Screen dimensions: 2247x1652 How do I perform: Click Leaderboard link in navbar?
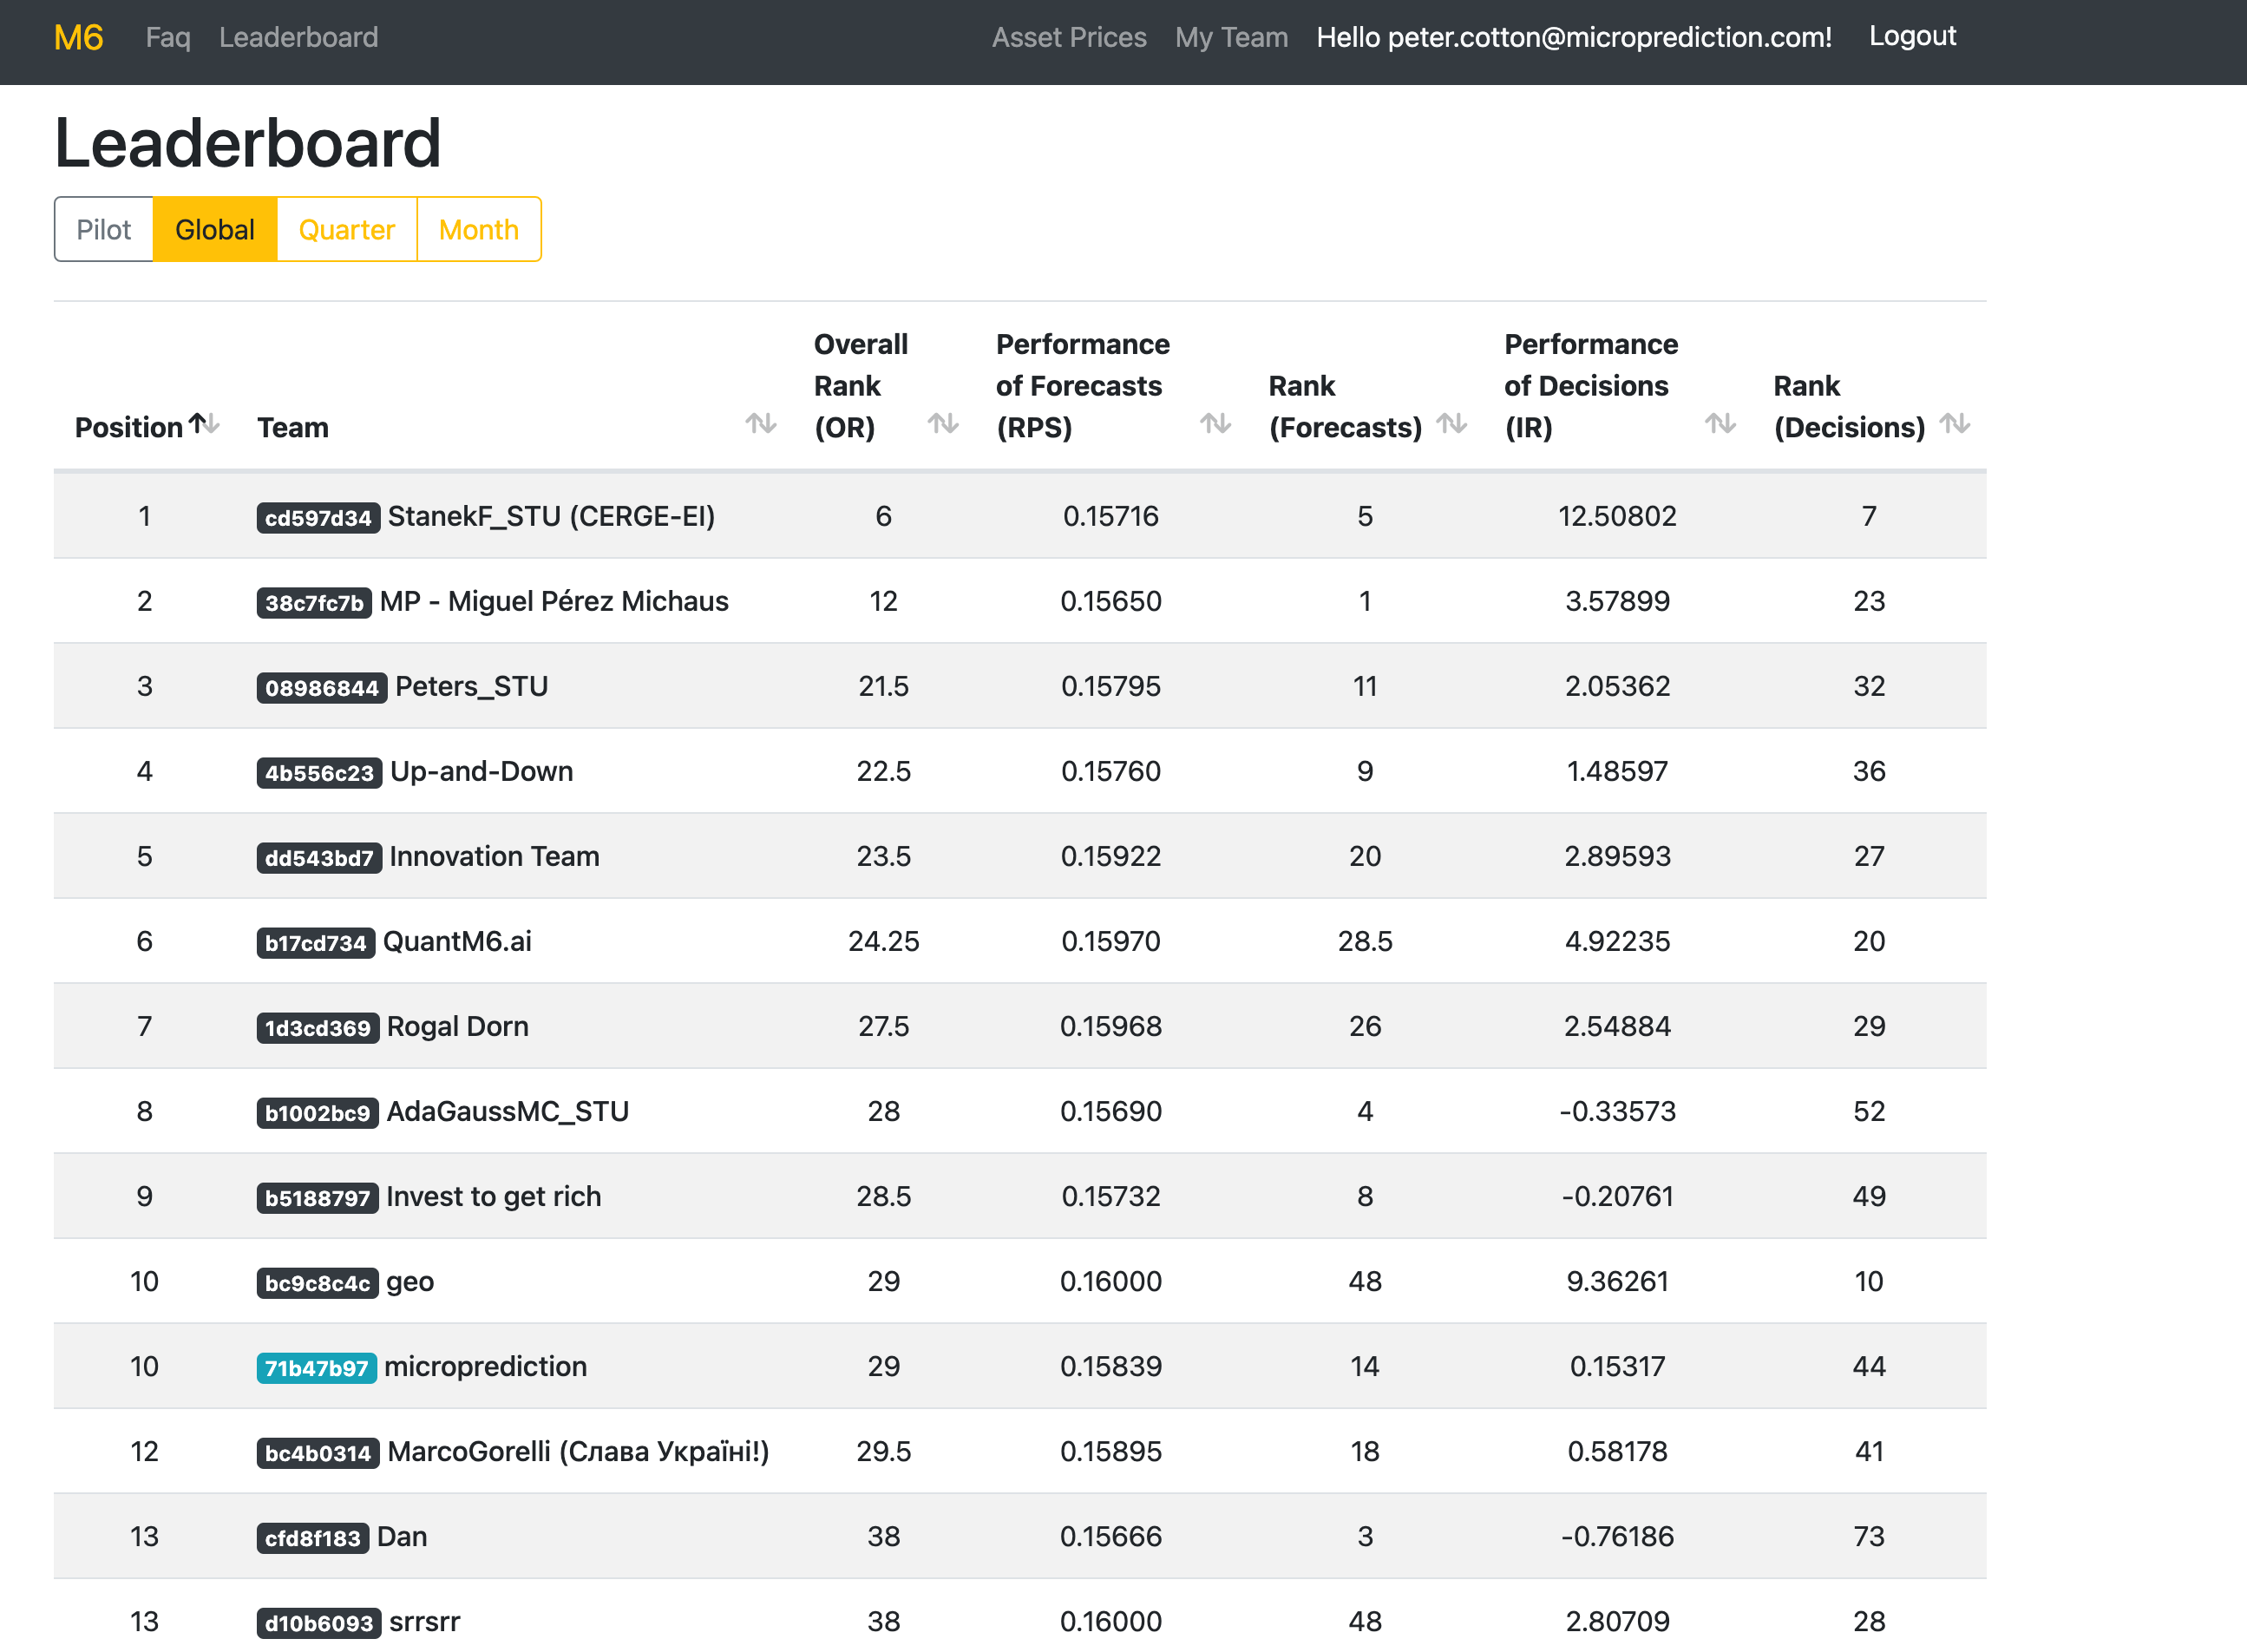click(298, 38)
